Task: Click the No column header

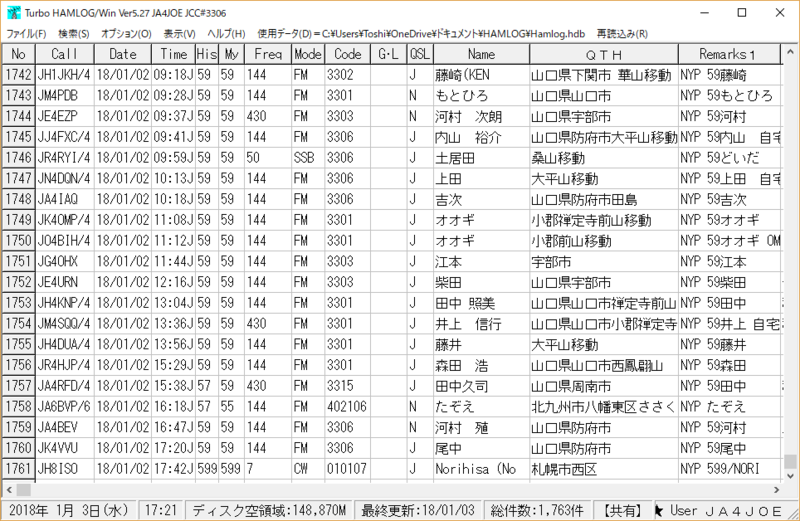Action: click(x=18, y=54)
